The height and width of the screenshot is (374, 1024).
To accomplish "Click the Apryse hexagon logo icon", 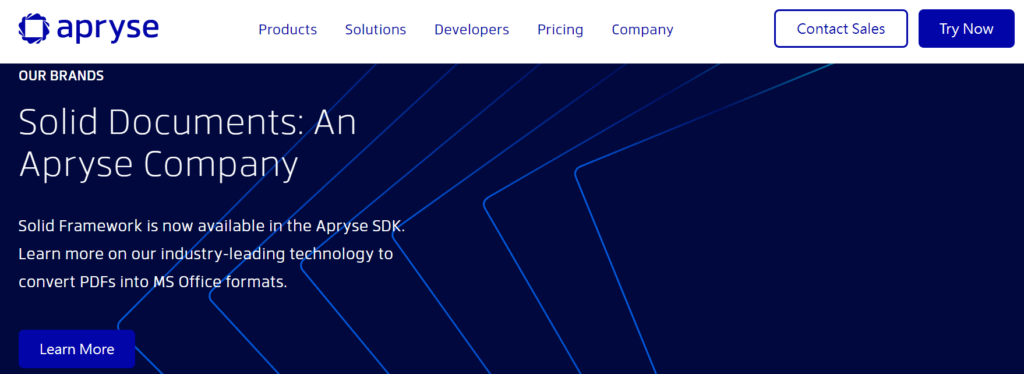I will click(33, 28).
